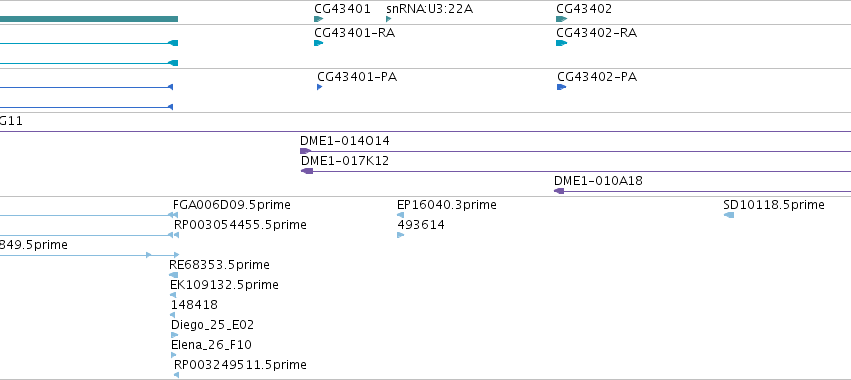Click the CG43401-RA transcript arrow
This screenshot has height=380, width=851.
tap(319, 43)
